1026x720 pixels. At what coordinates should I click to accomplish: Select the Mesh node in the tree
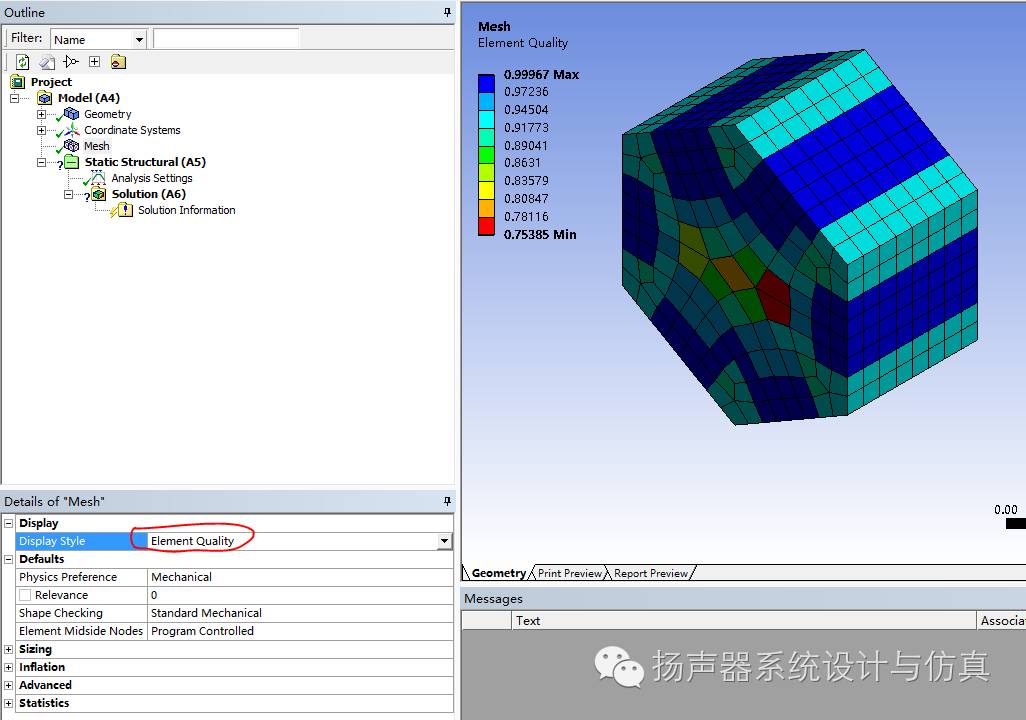96,146
